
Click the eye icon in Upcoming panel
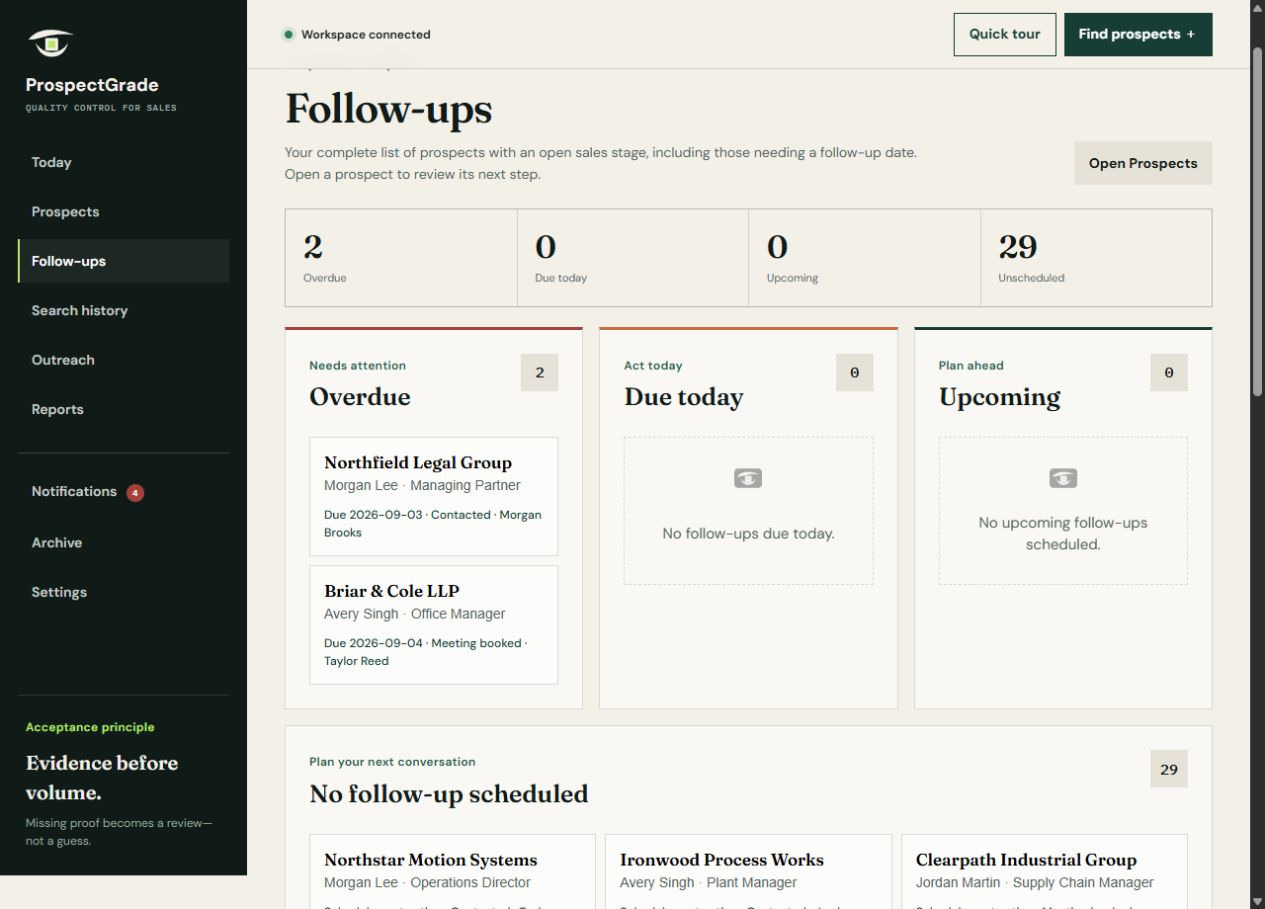pyautogui.click(x=1063, y=478)
